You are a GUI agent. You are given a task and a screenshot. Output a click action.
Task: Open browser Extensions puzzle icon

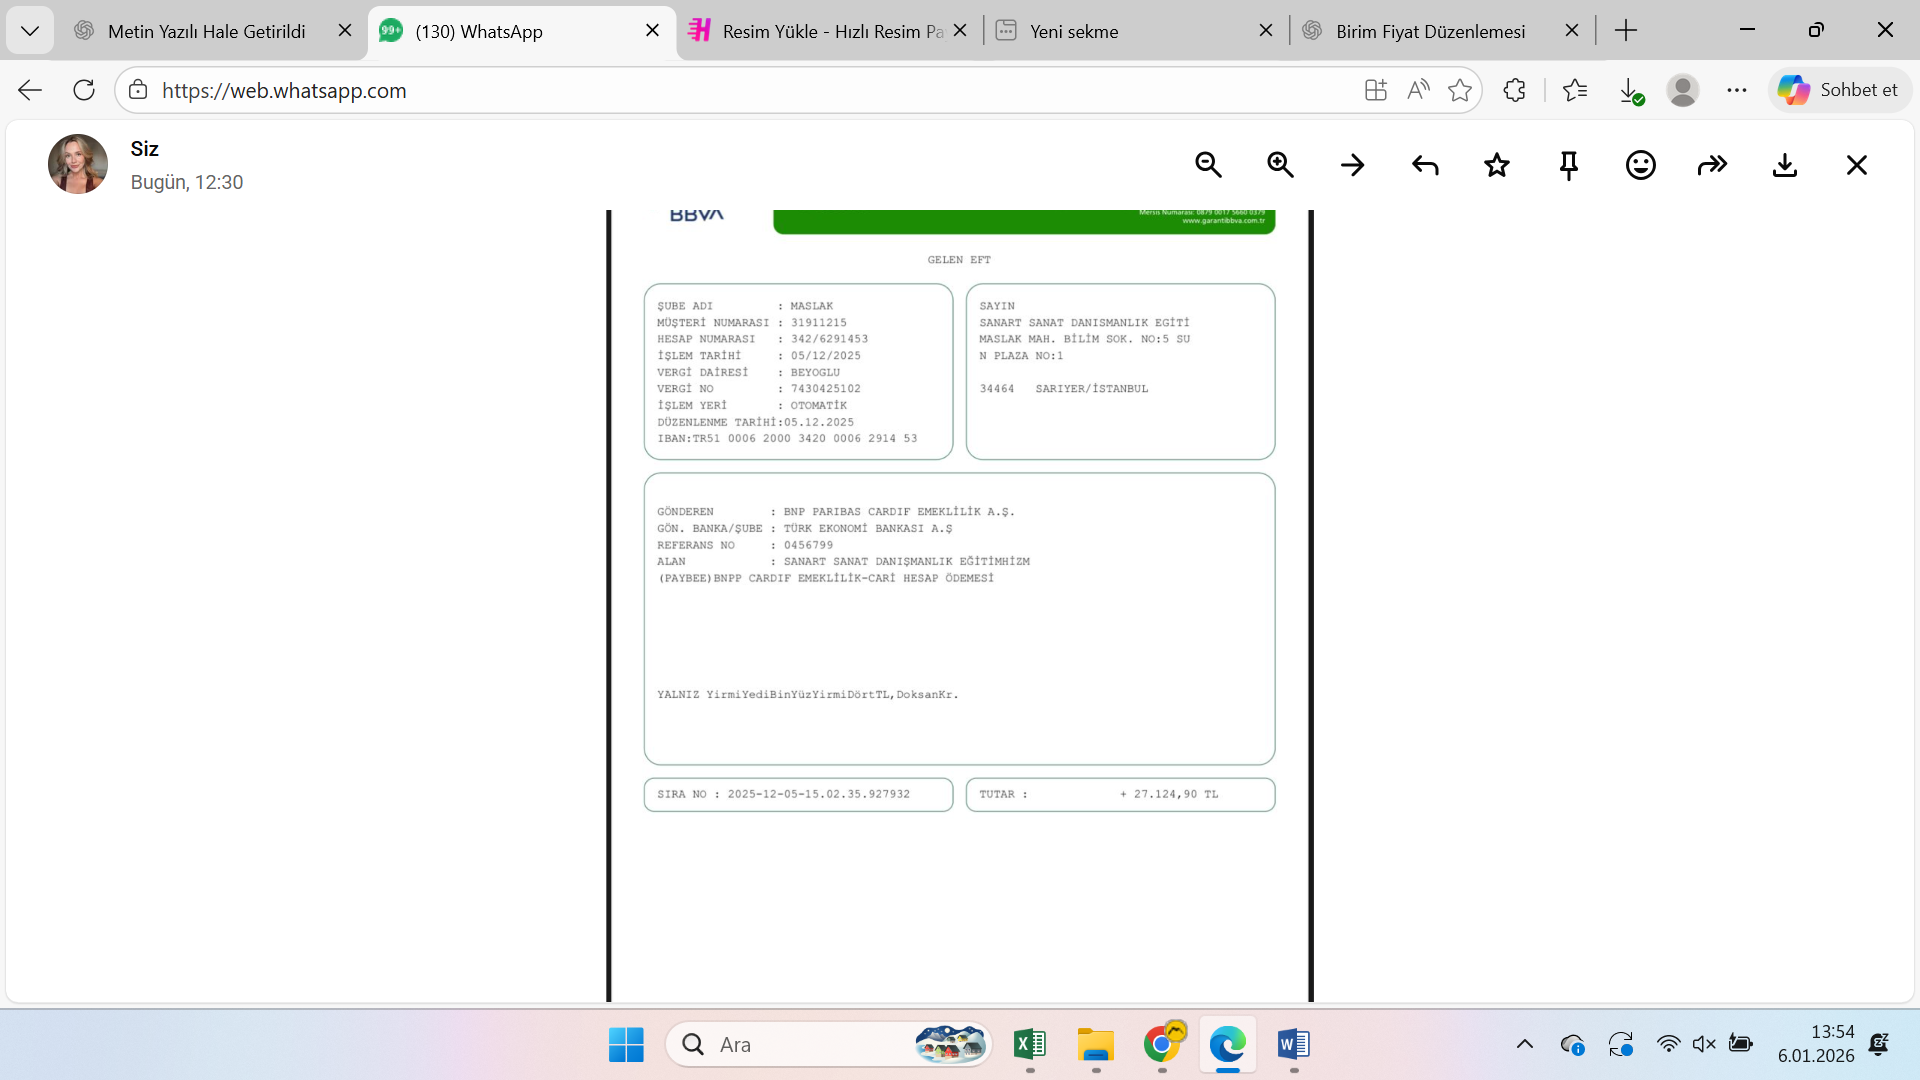point(1515,90)
